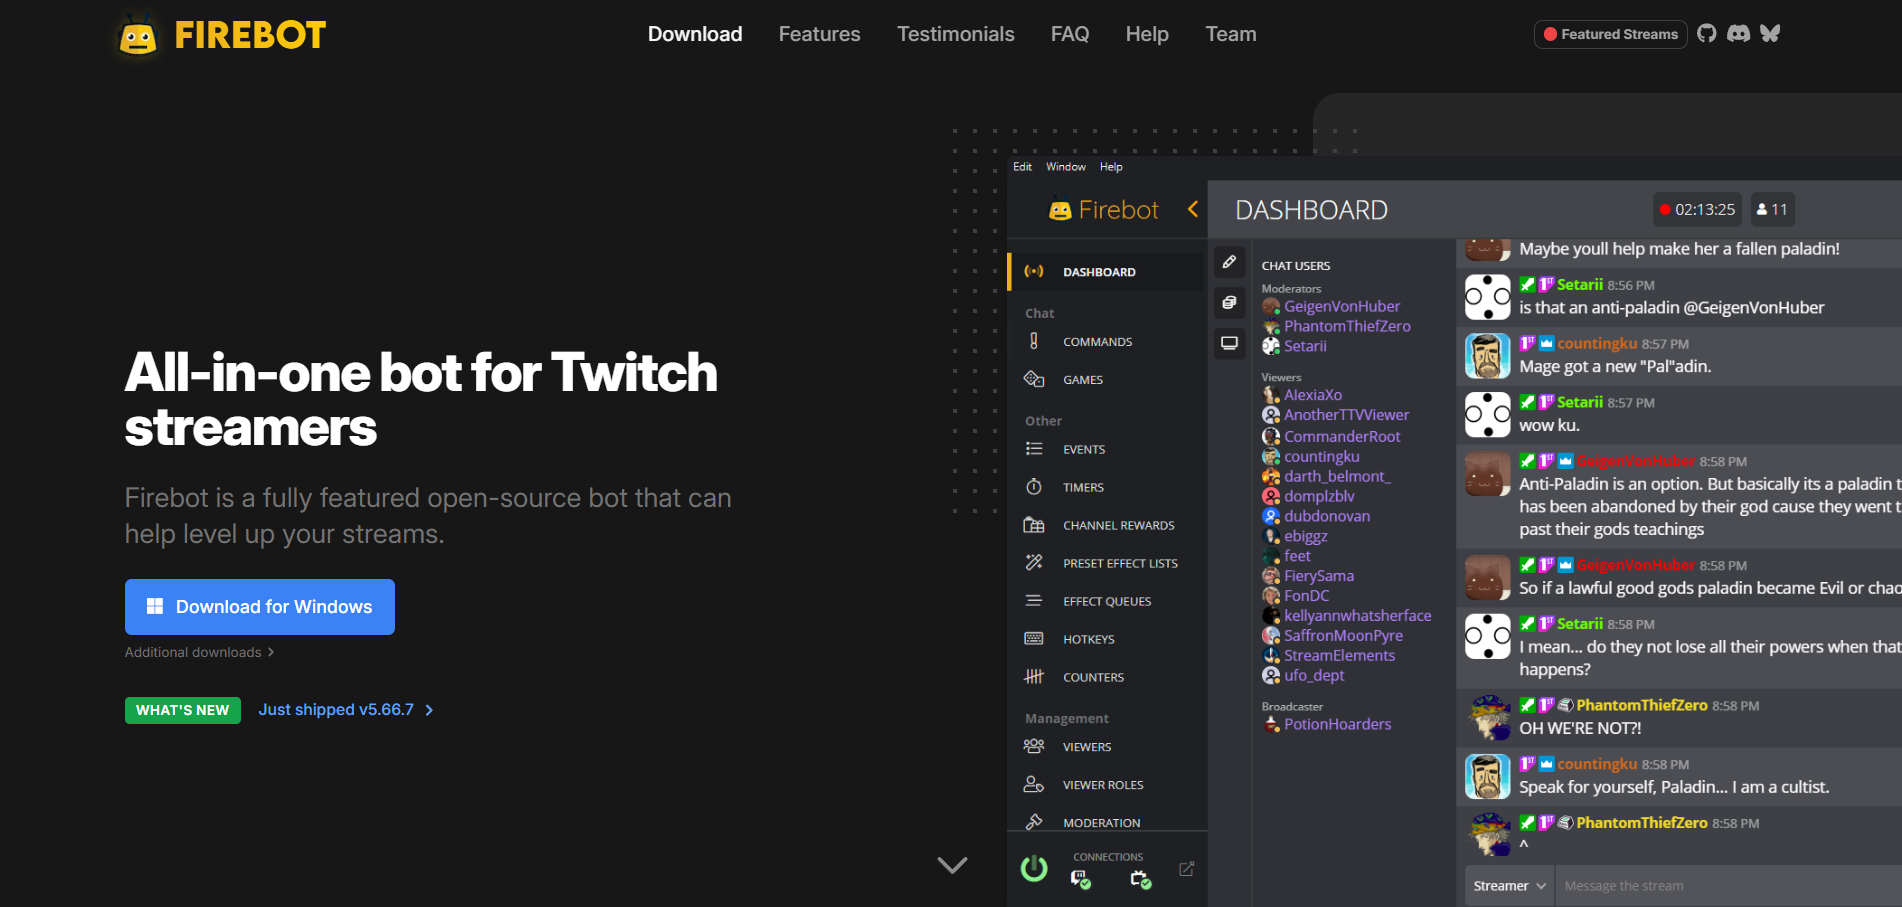Click the pop-out icon near Connections
1902x907 pixels.
point(1186,869)
